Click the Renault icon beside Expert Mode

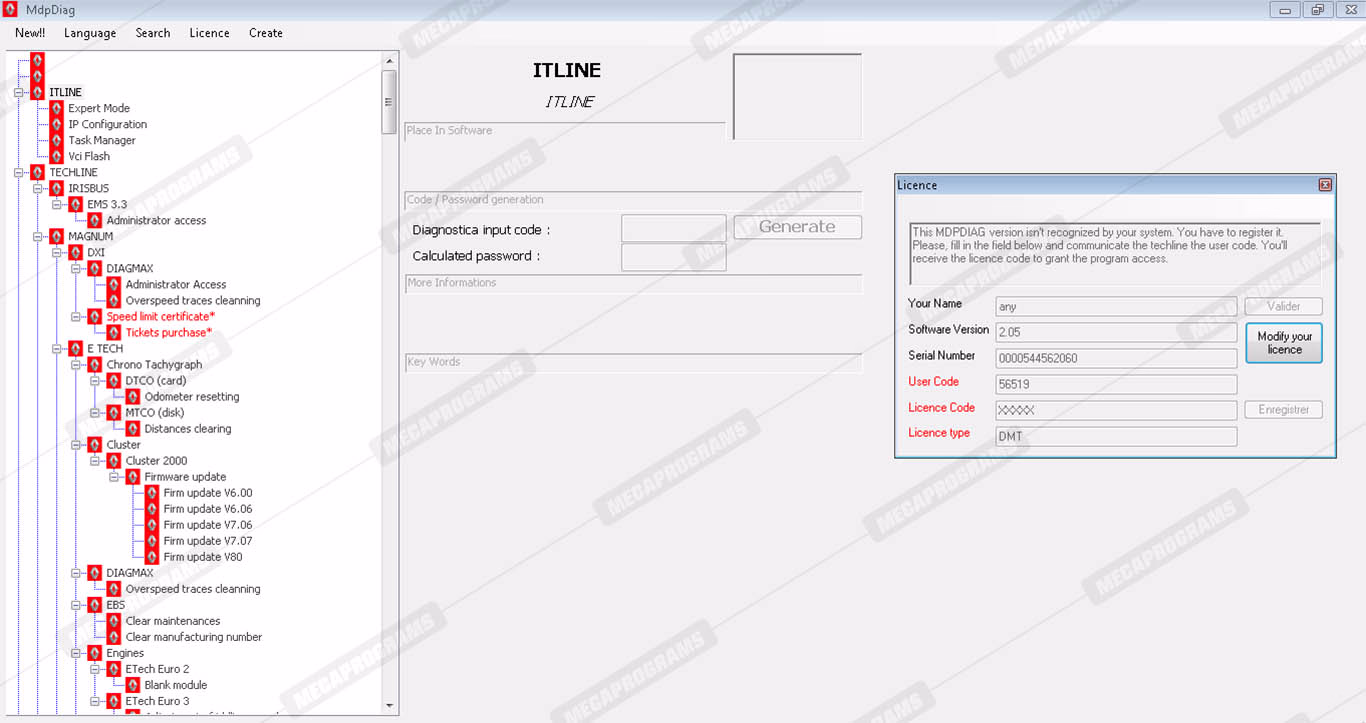coord(56,108)
